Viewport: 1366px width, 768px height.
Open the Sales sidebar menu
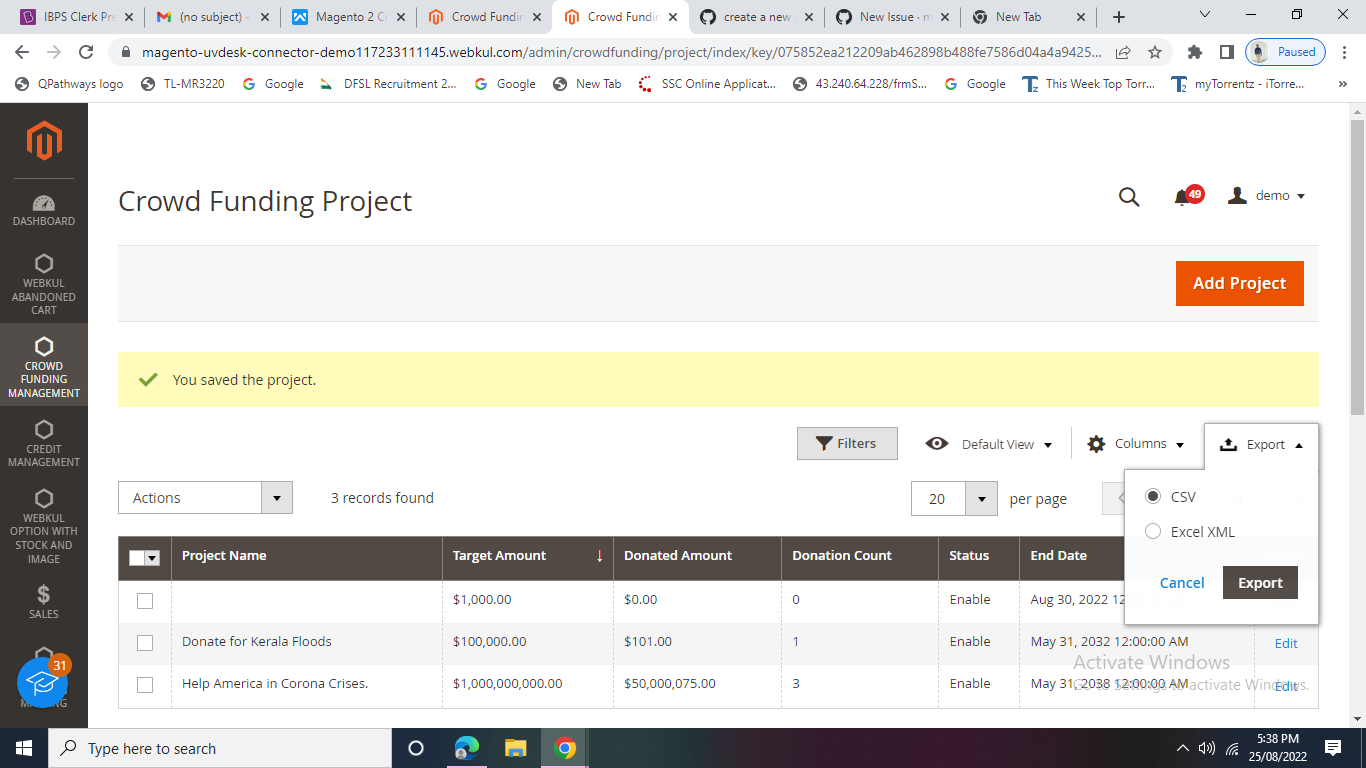pos(44,601)
